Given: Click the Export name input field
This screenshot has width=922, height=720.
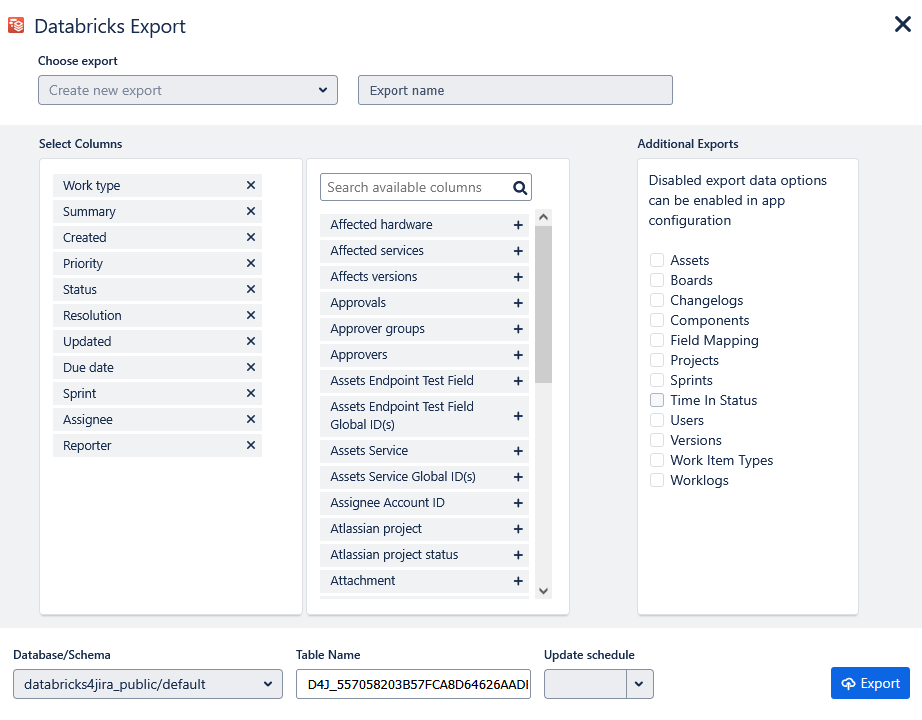Looking at the screenshot, I should (x=515, y=90).
